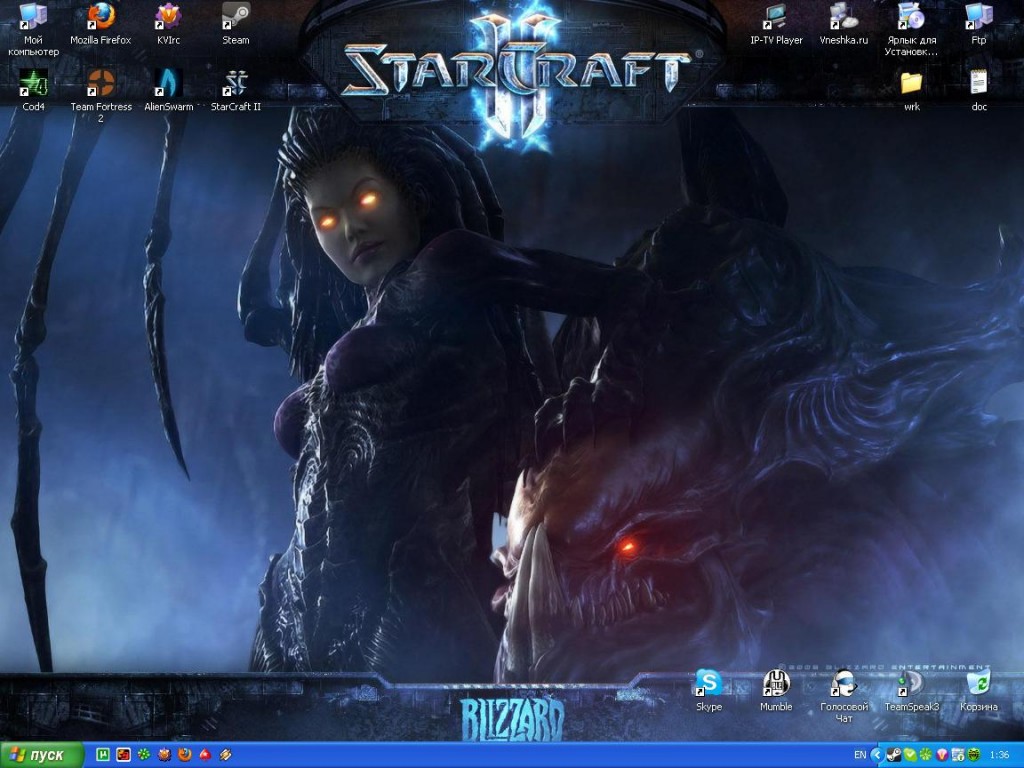Open ICQ flower icon in system tray

[925, 756]
